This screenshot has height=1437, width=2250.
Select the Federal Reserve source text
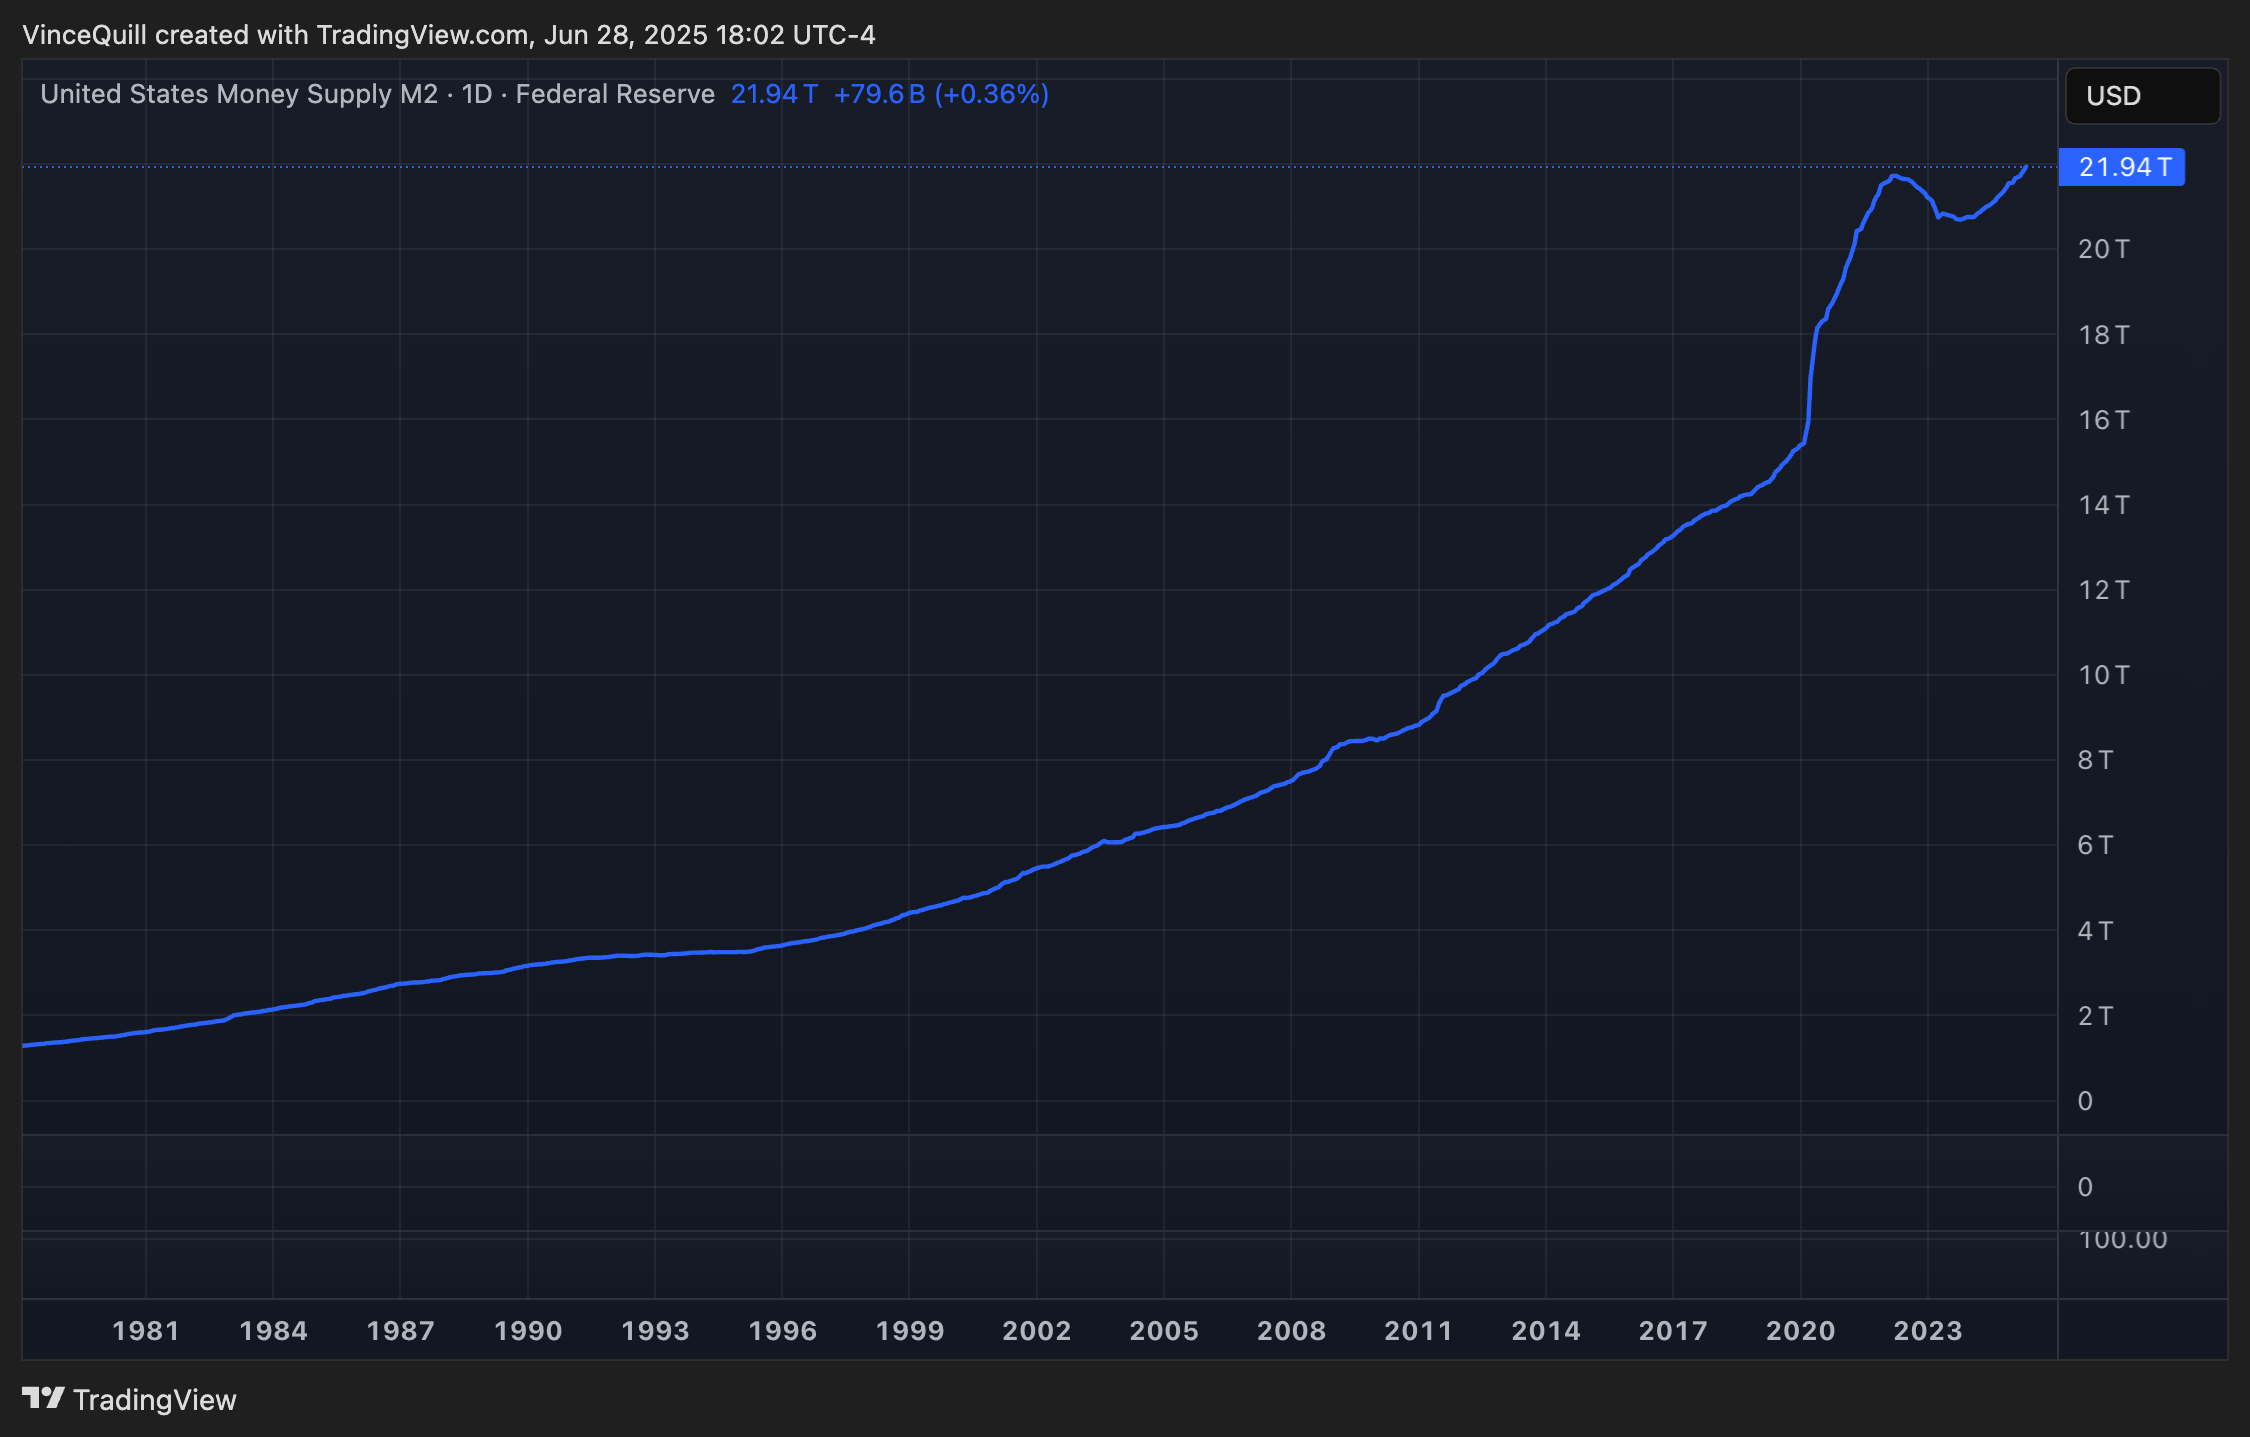[x=615, y=93]
